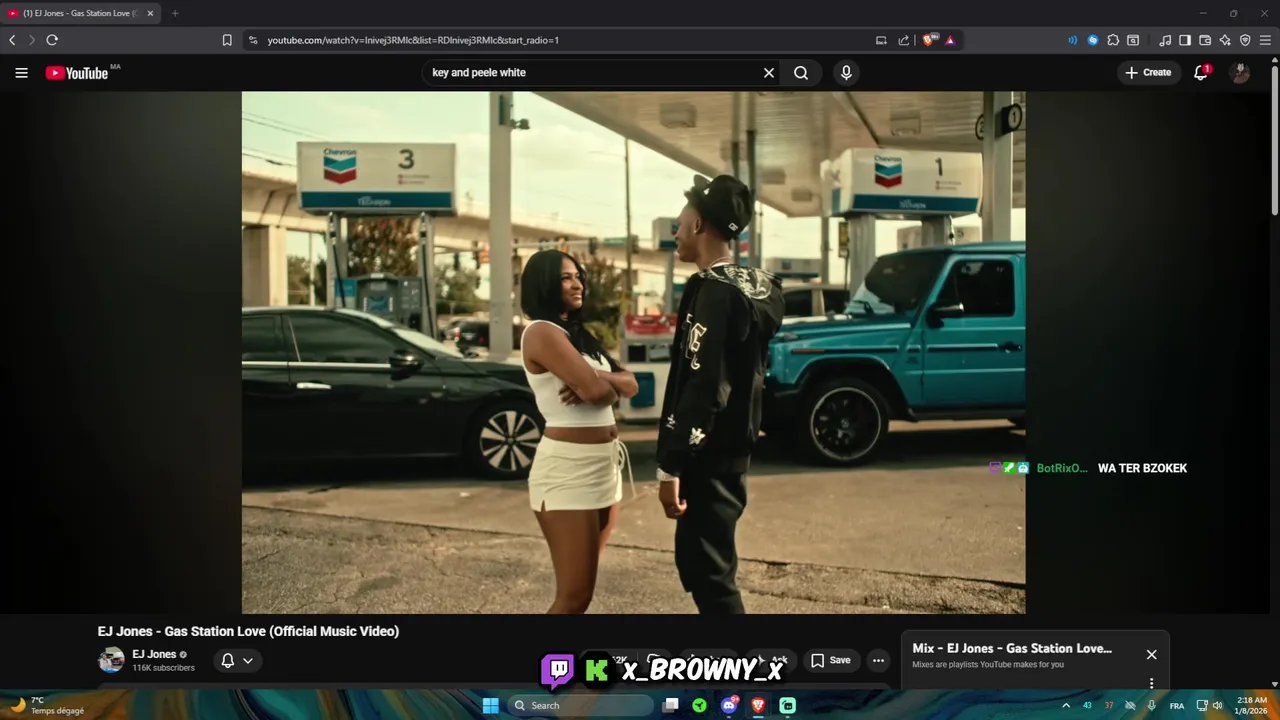Start voice search with microphone

pos(846,72)
